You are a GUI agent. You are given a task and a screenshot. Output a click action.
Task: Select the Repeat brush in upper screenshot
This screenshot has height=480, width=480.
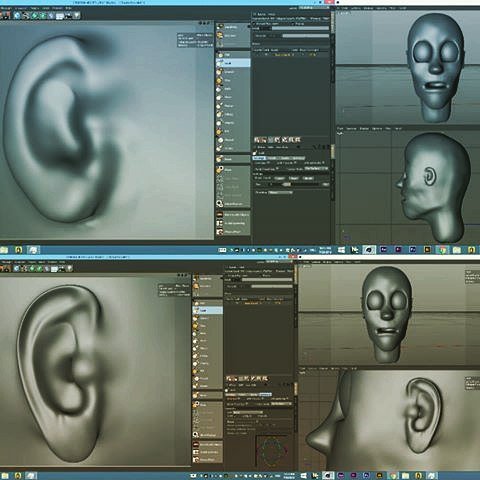pyautogui.click(x=233, y=140)
